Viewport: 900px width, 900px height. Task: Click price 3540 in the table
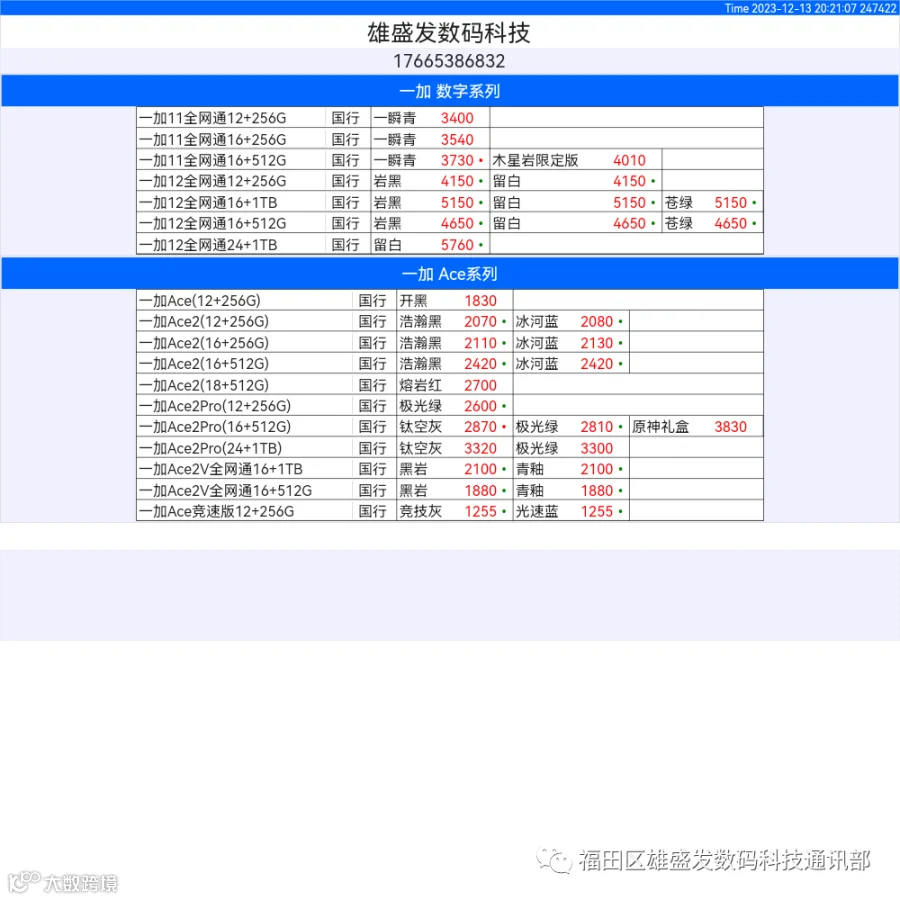coord(457,139)
